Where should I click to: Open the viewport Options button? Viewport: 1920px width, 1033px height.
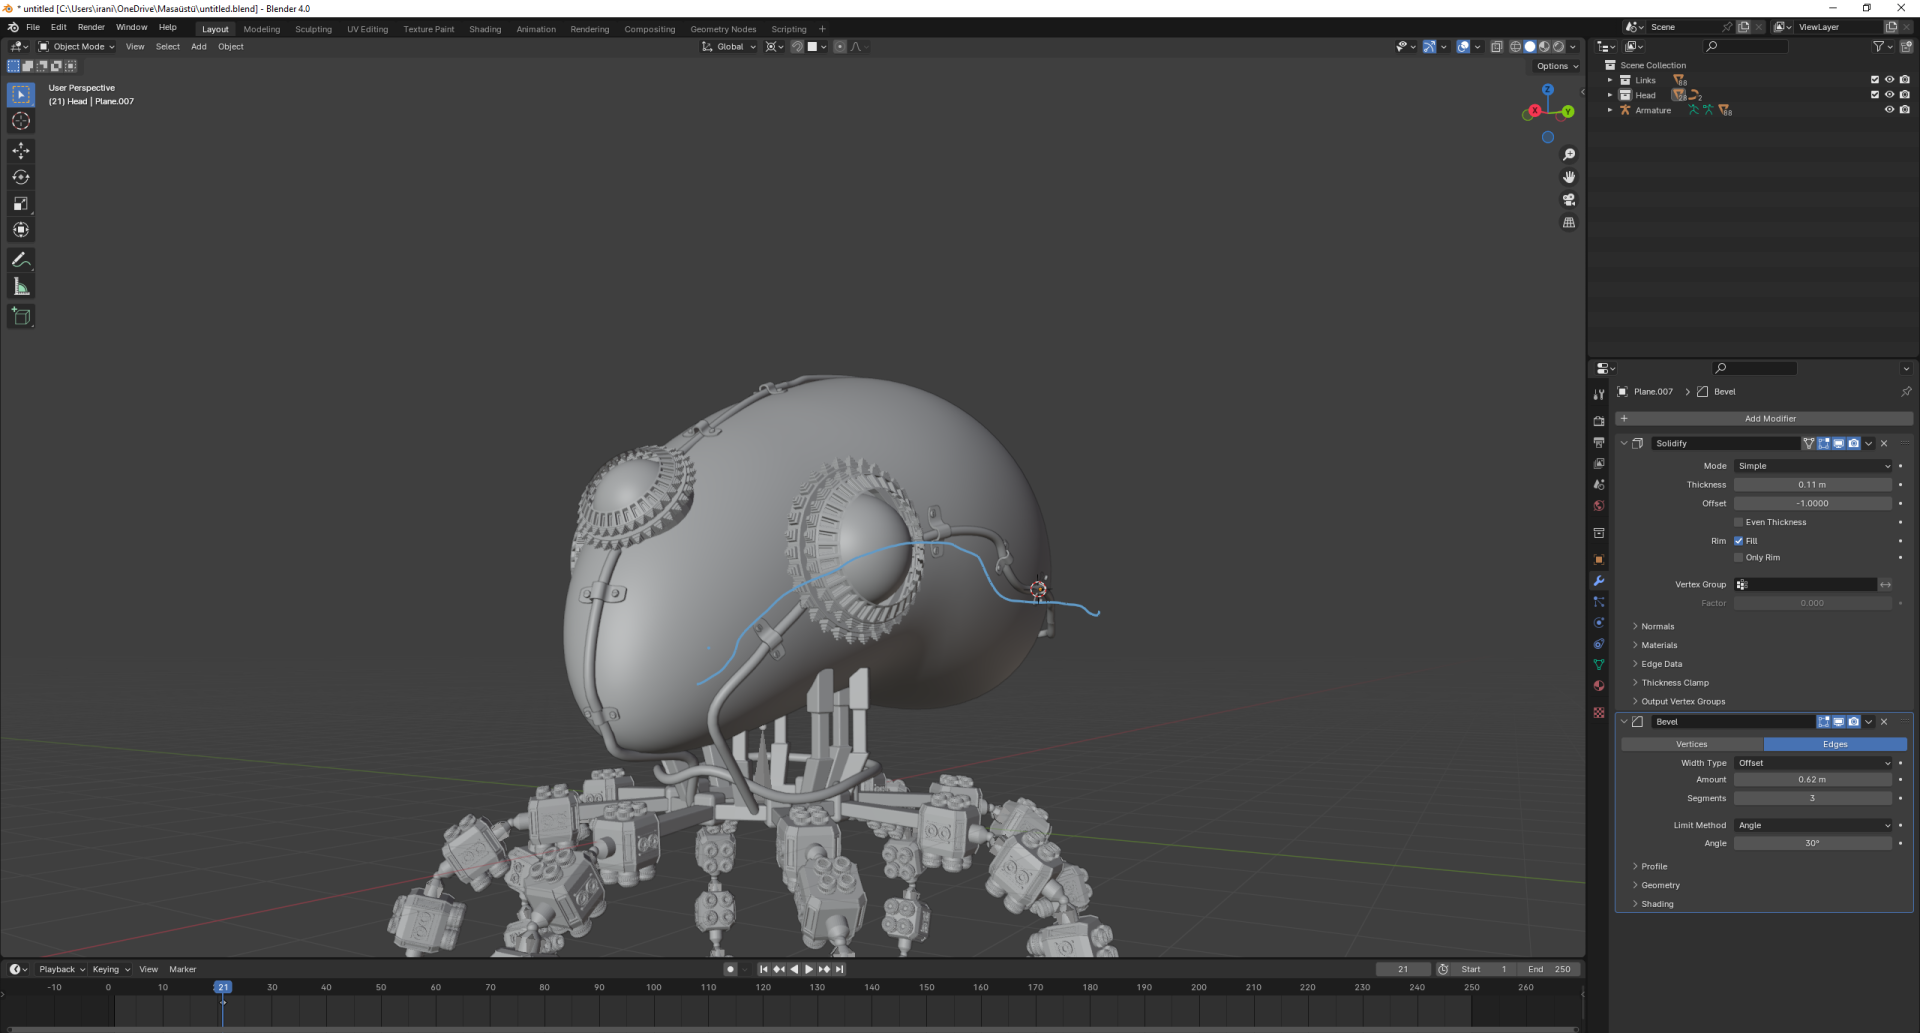tap(1557, 66)
